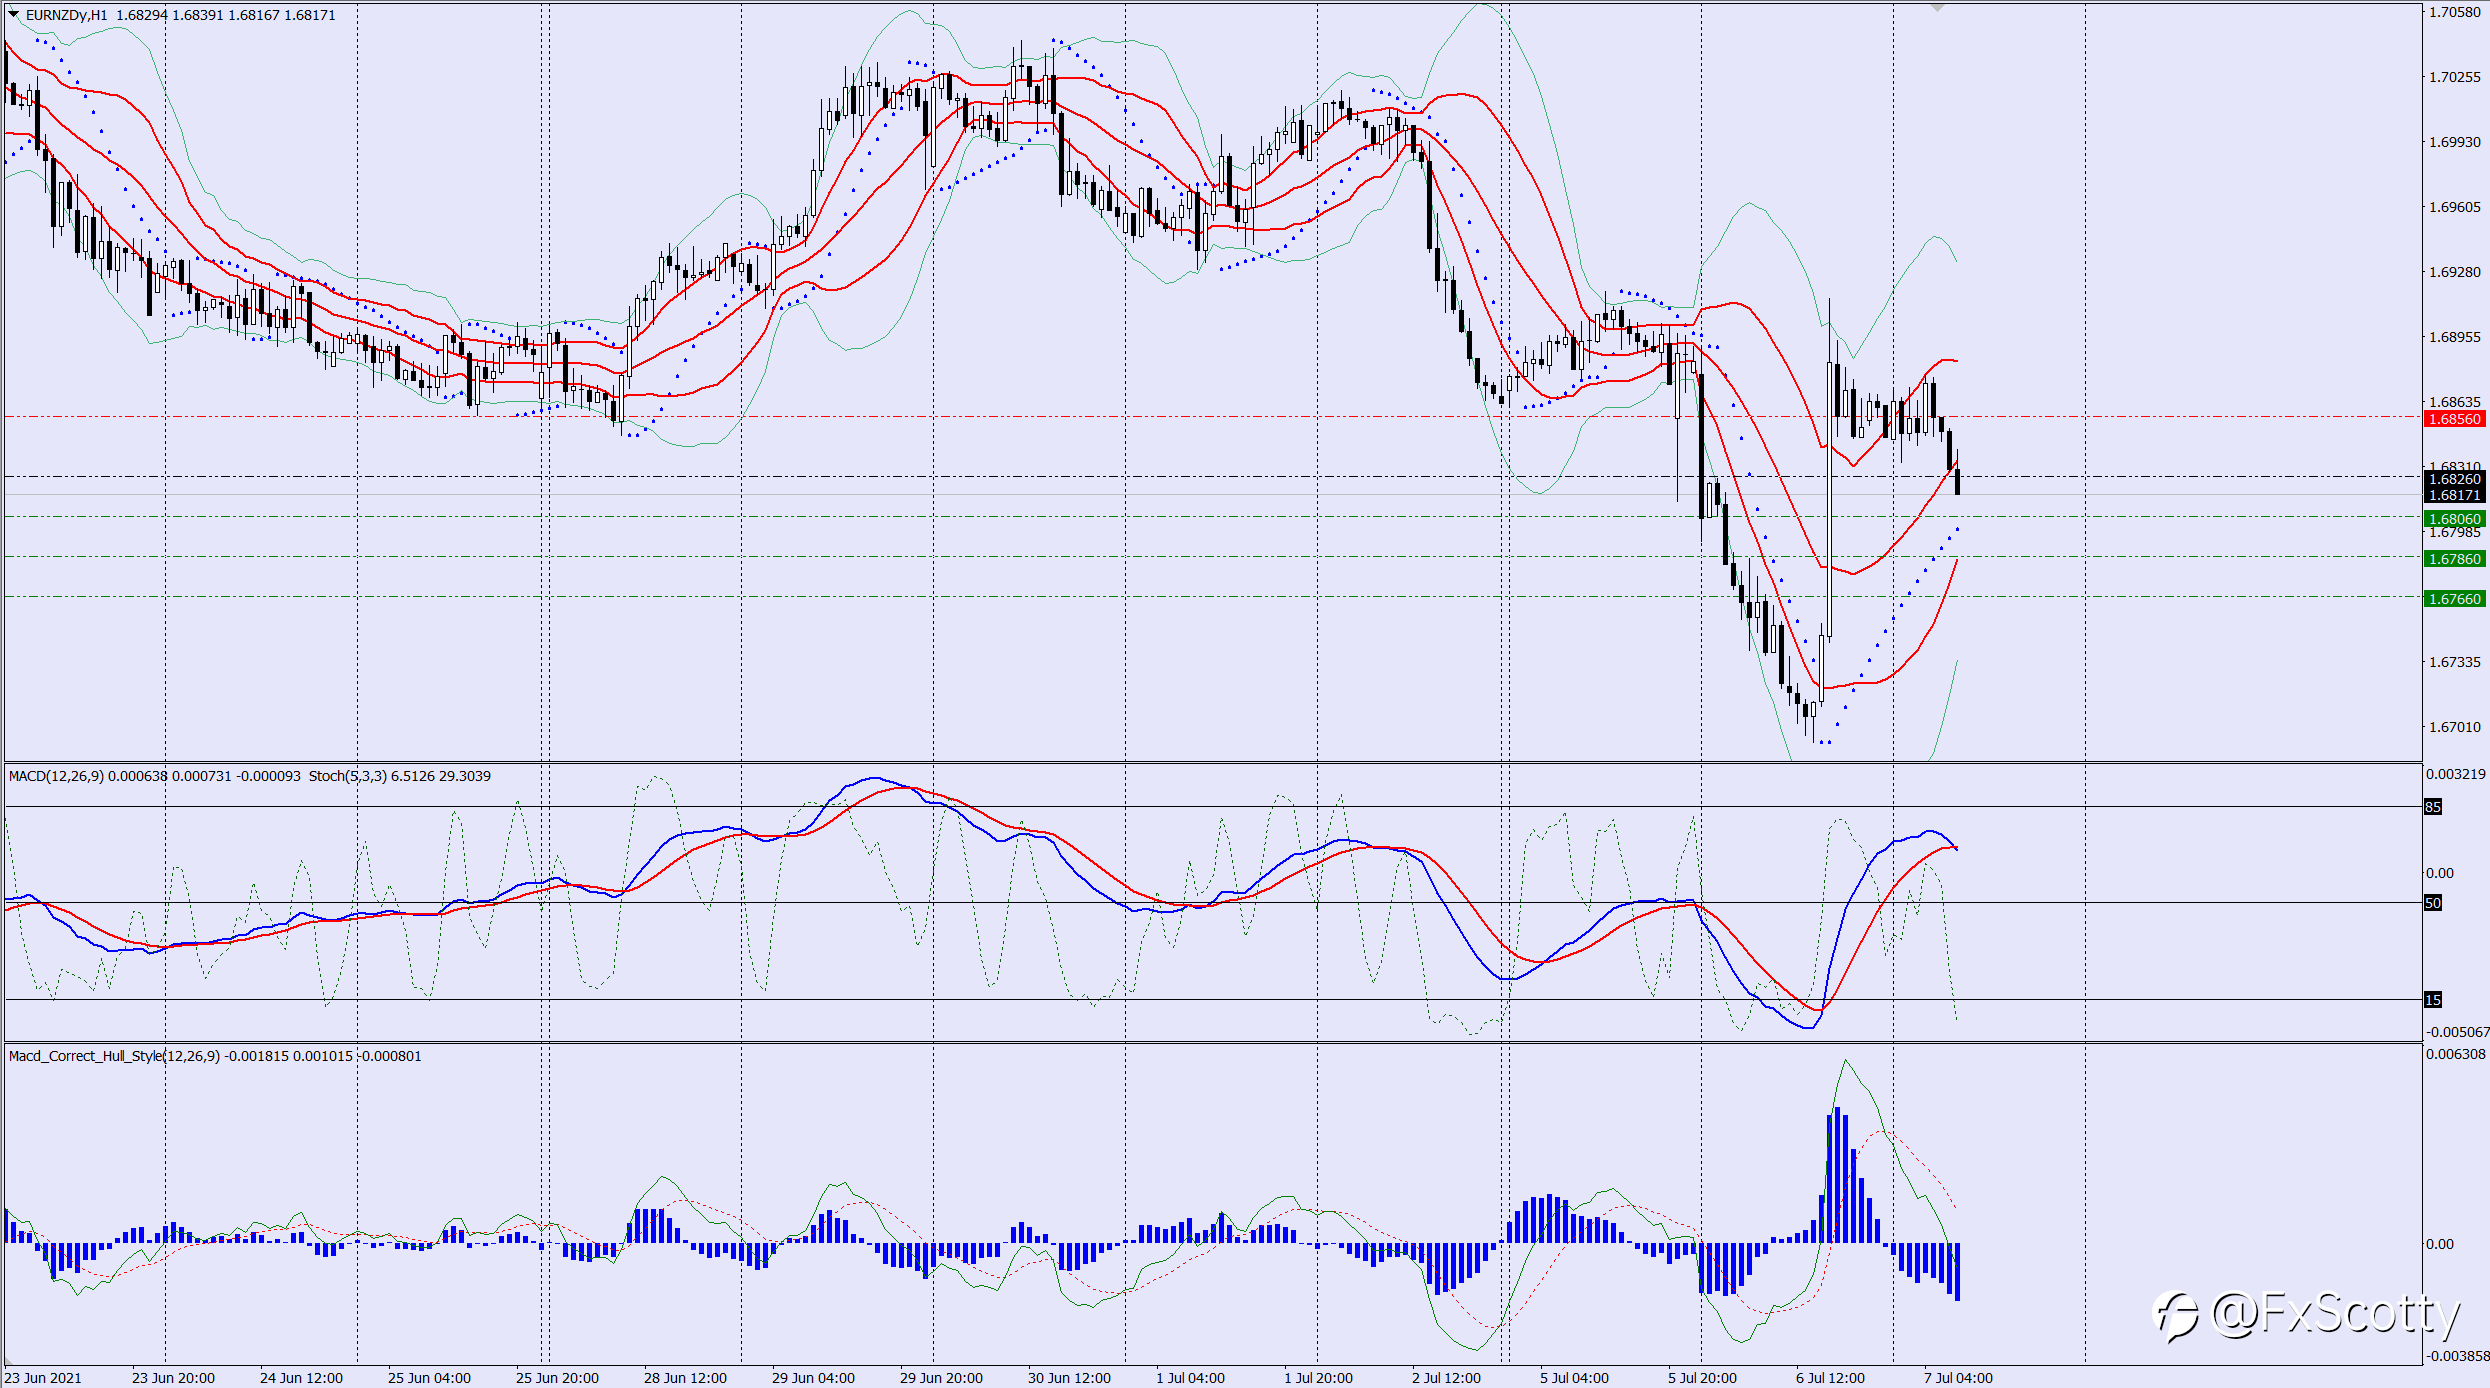The height and width of the screenshot is (1388, 2490).
Task: Click the 29 Jun 04:00 time label
Action: (813, 1378)
